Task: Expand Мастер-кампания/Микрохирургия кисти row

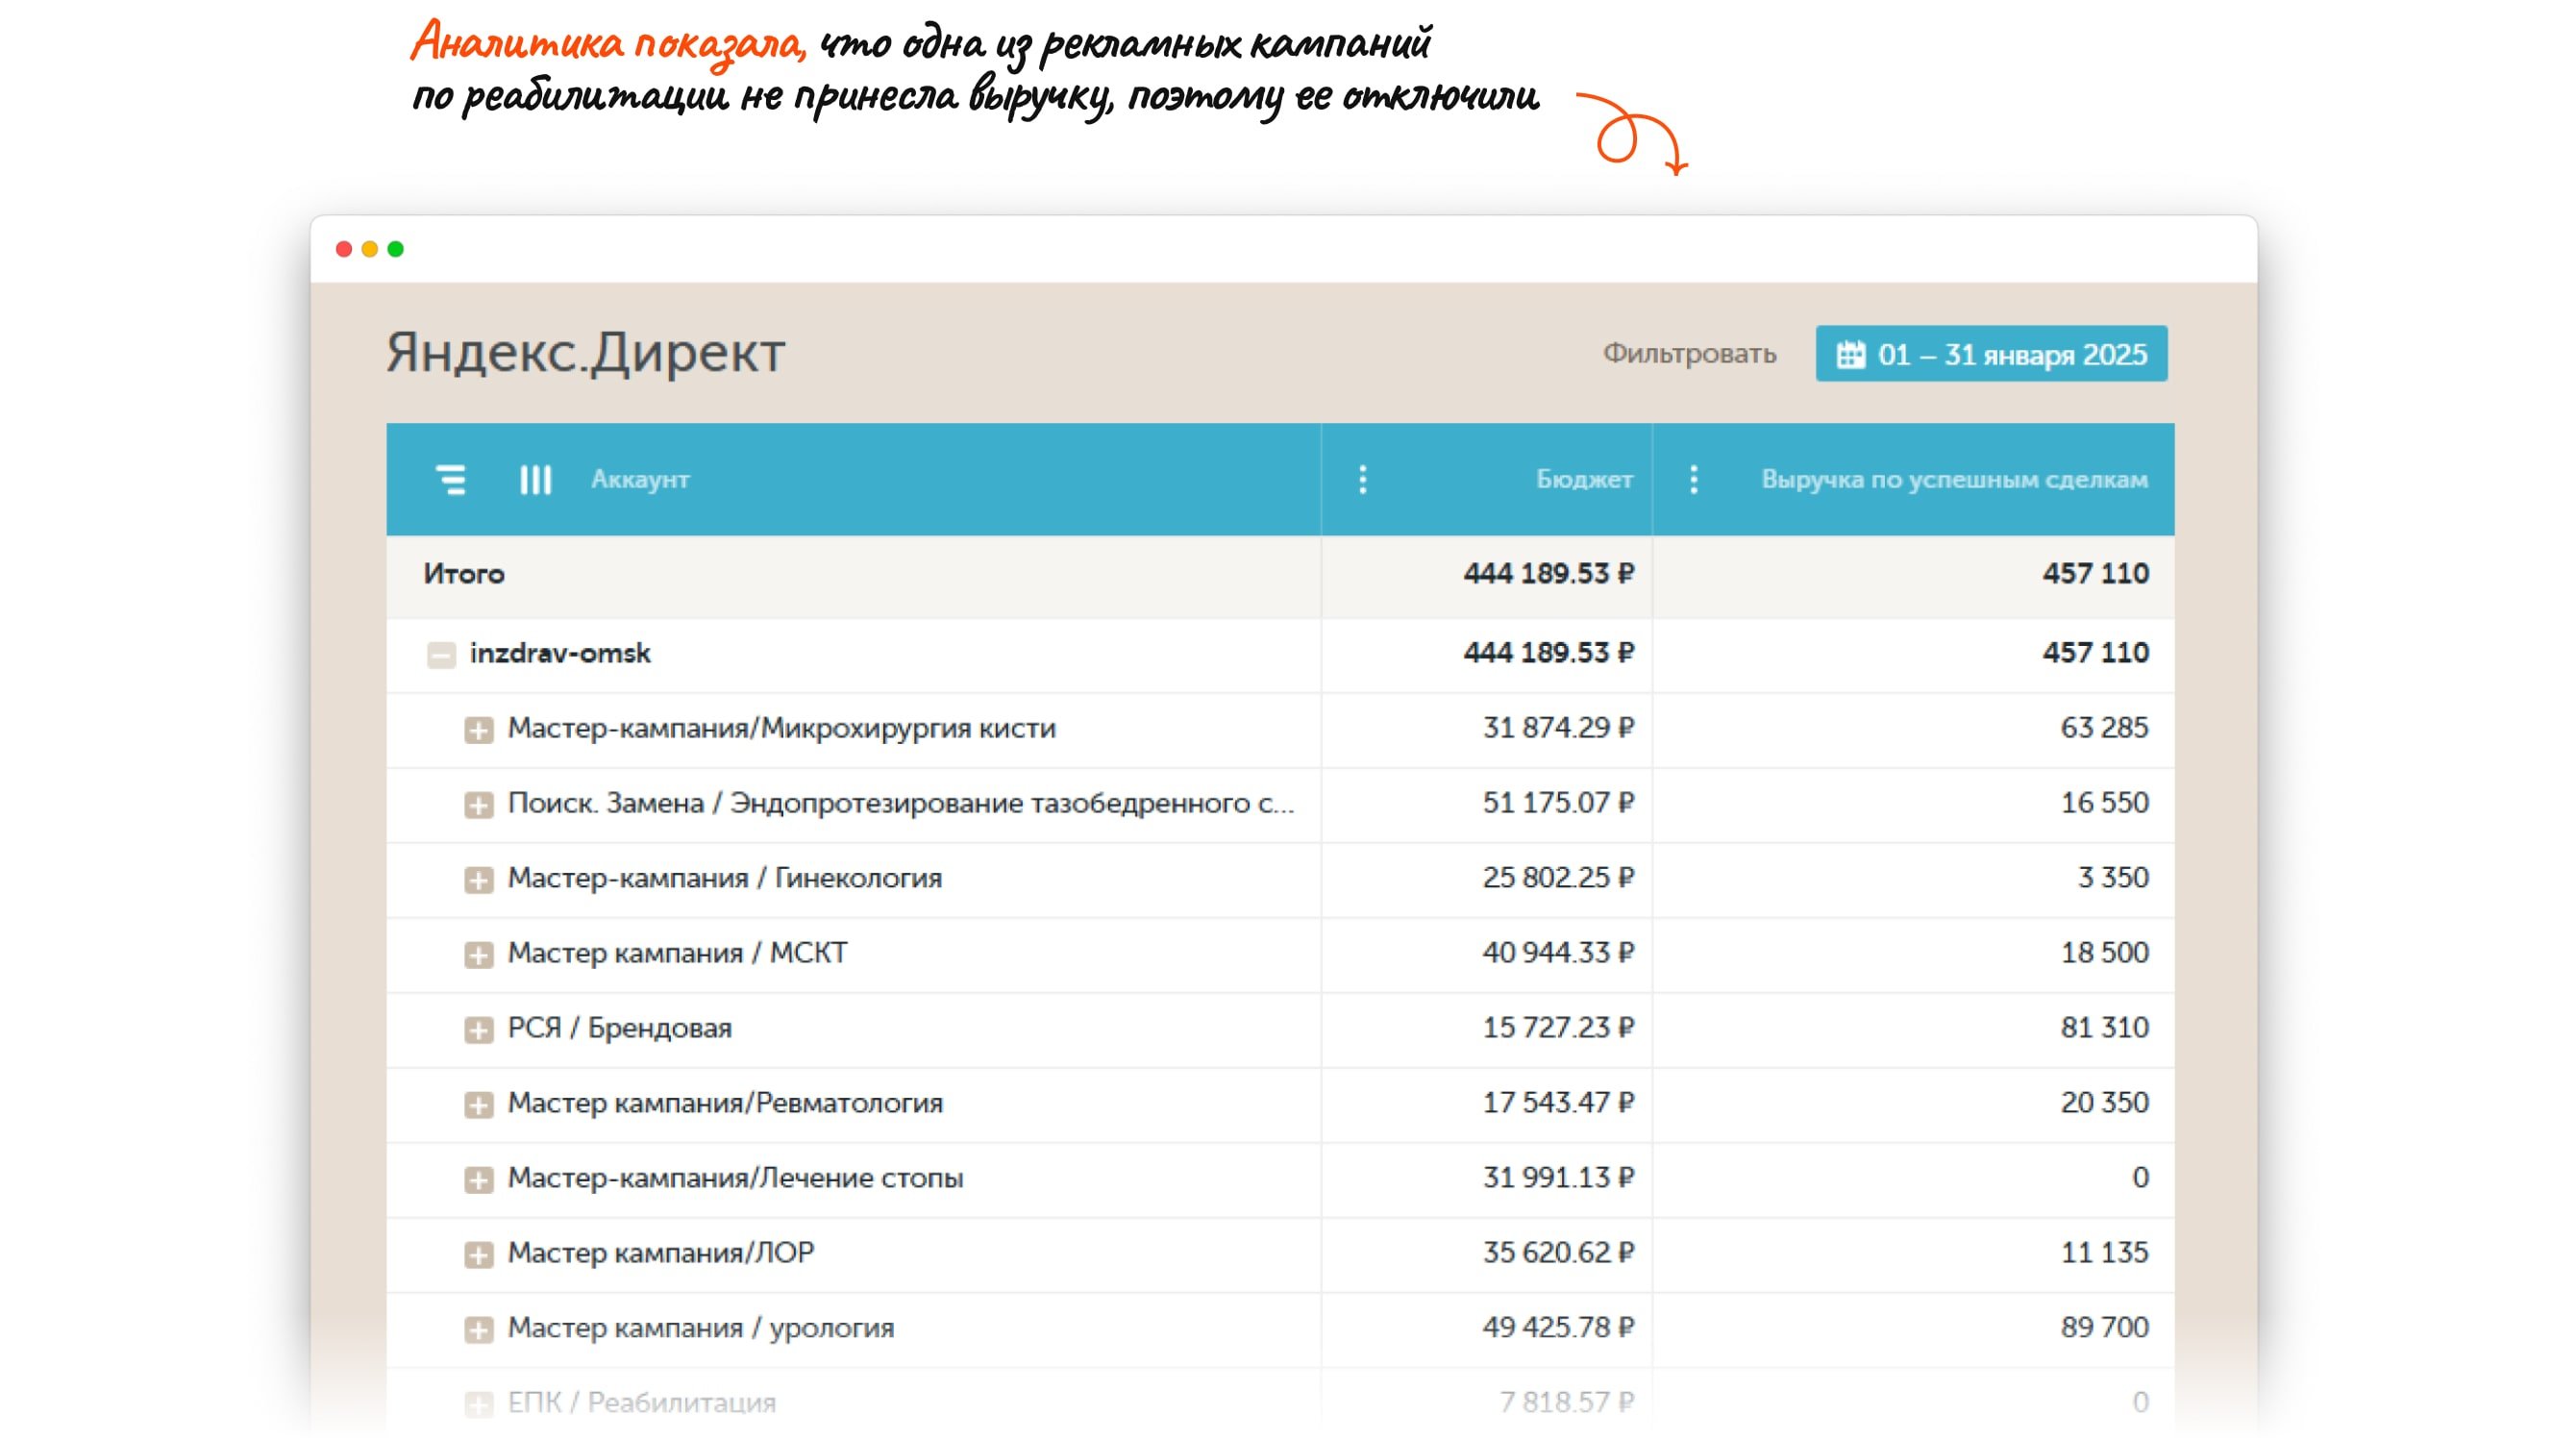Action: [x=478, y=730]
